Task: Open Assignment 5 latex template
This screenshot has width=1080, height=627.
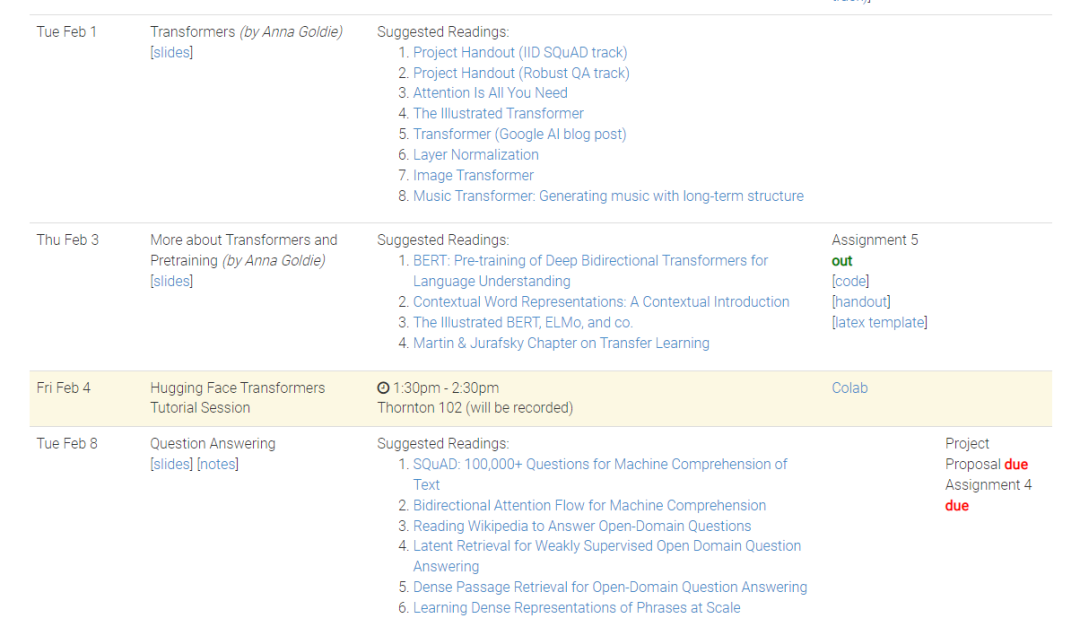Action: pos(879,322)
